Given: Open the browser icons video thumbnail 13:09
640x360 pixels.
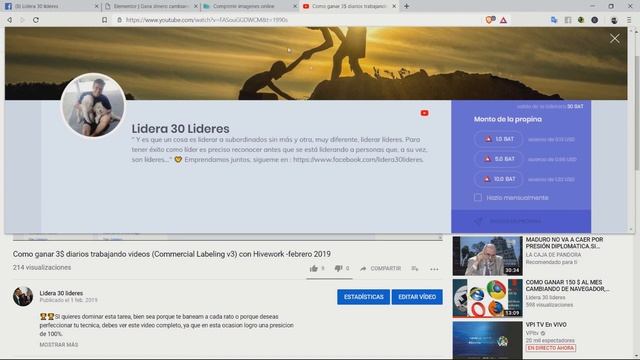Looking at the screenshot, I should click(x=487, y=298).
